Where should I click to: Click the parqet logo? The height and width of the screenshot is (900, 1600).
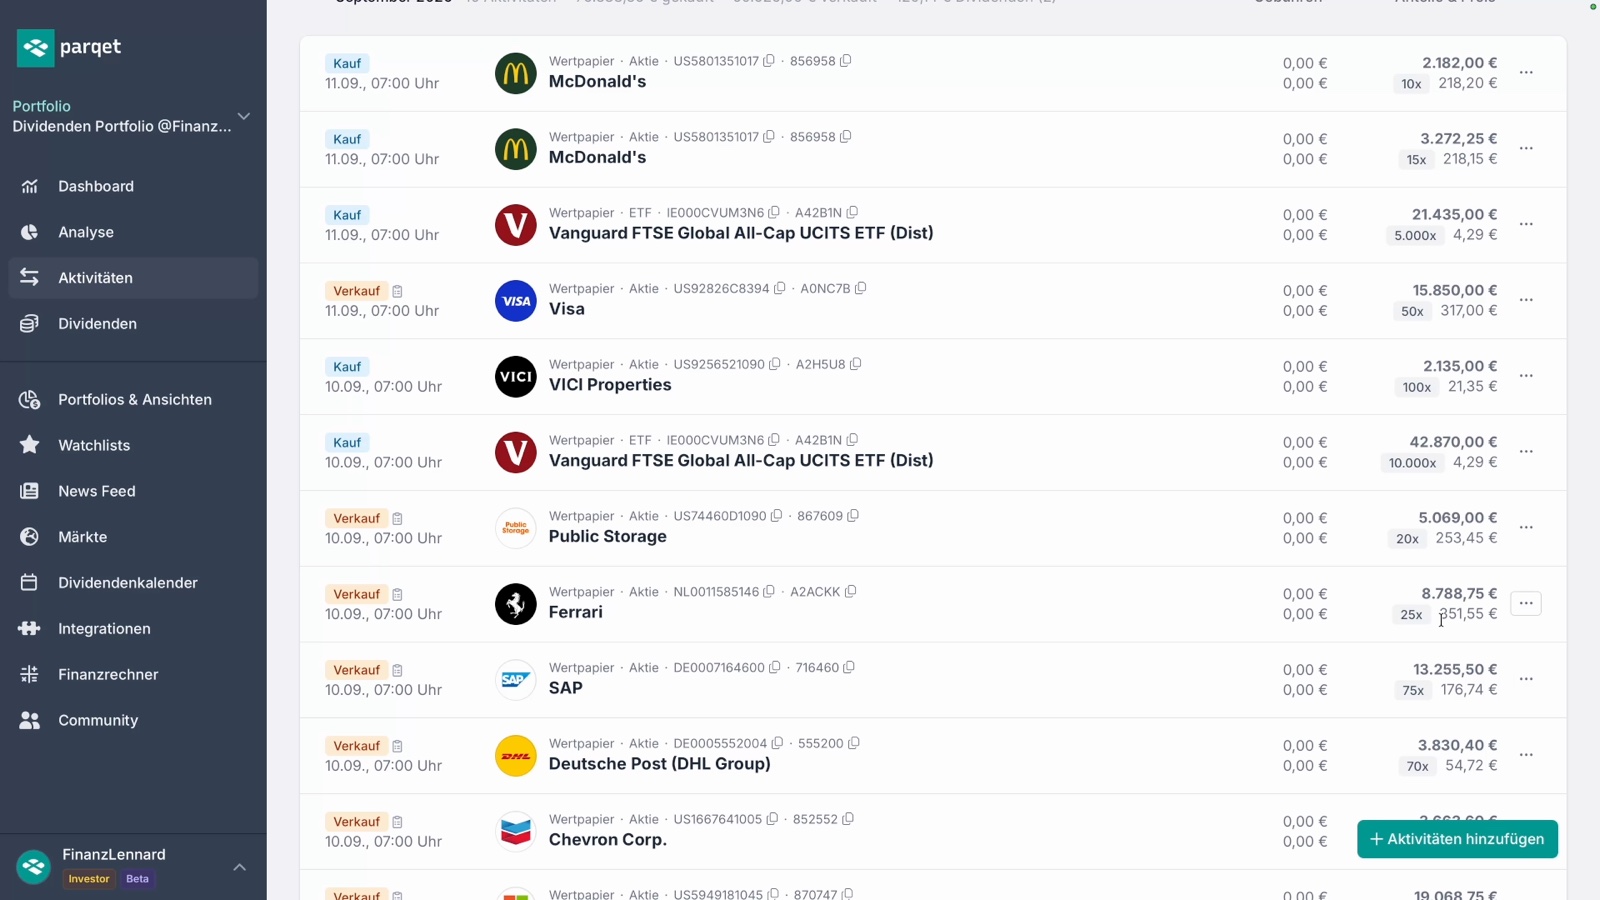(69, 47)
